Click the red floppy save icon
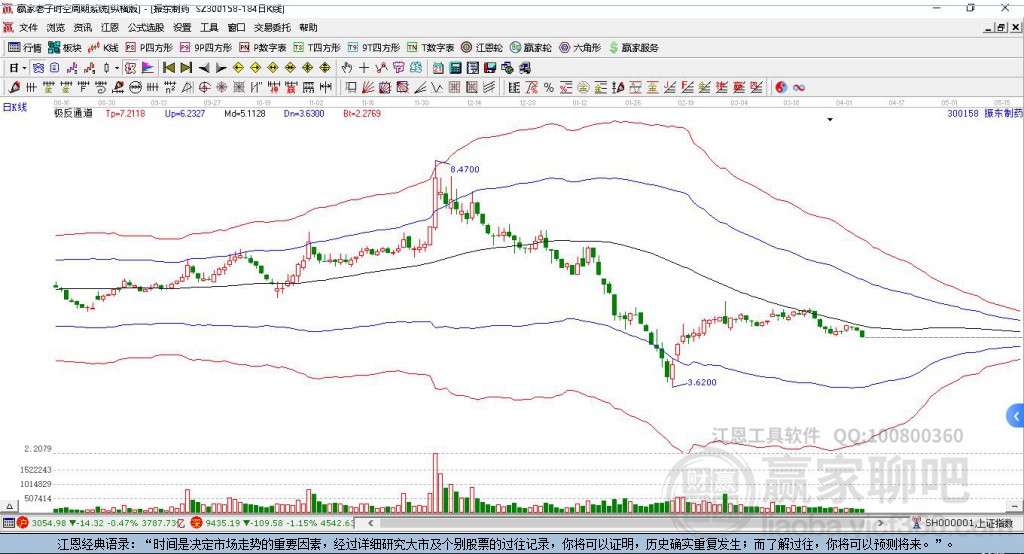The width and height of the screenshot is (1024, 554). [490, 68]
